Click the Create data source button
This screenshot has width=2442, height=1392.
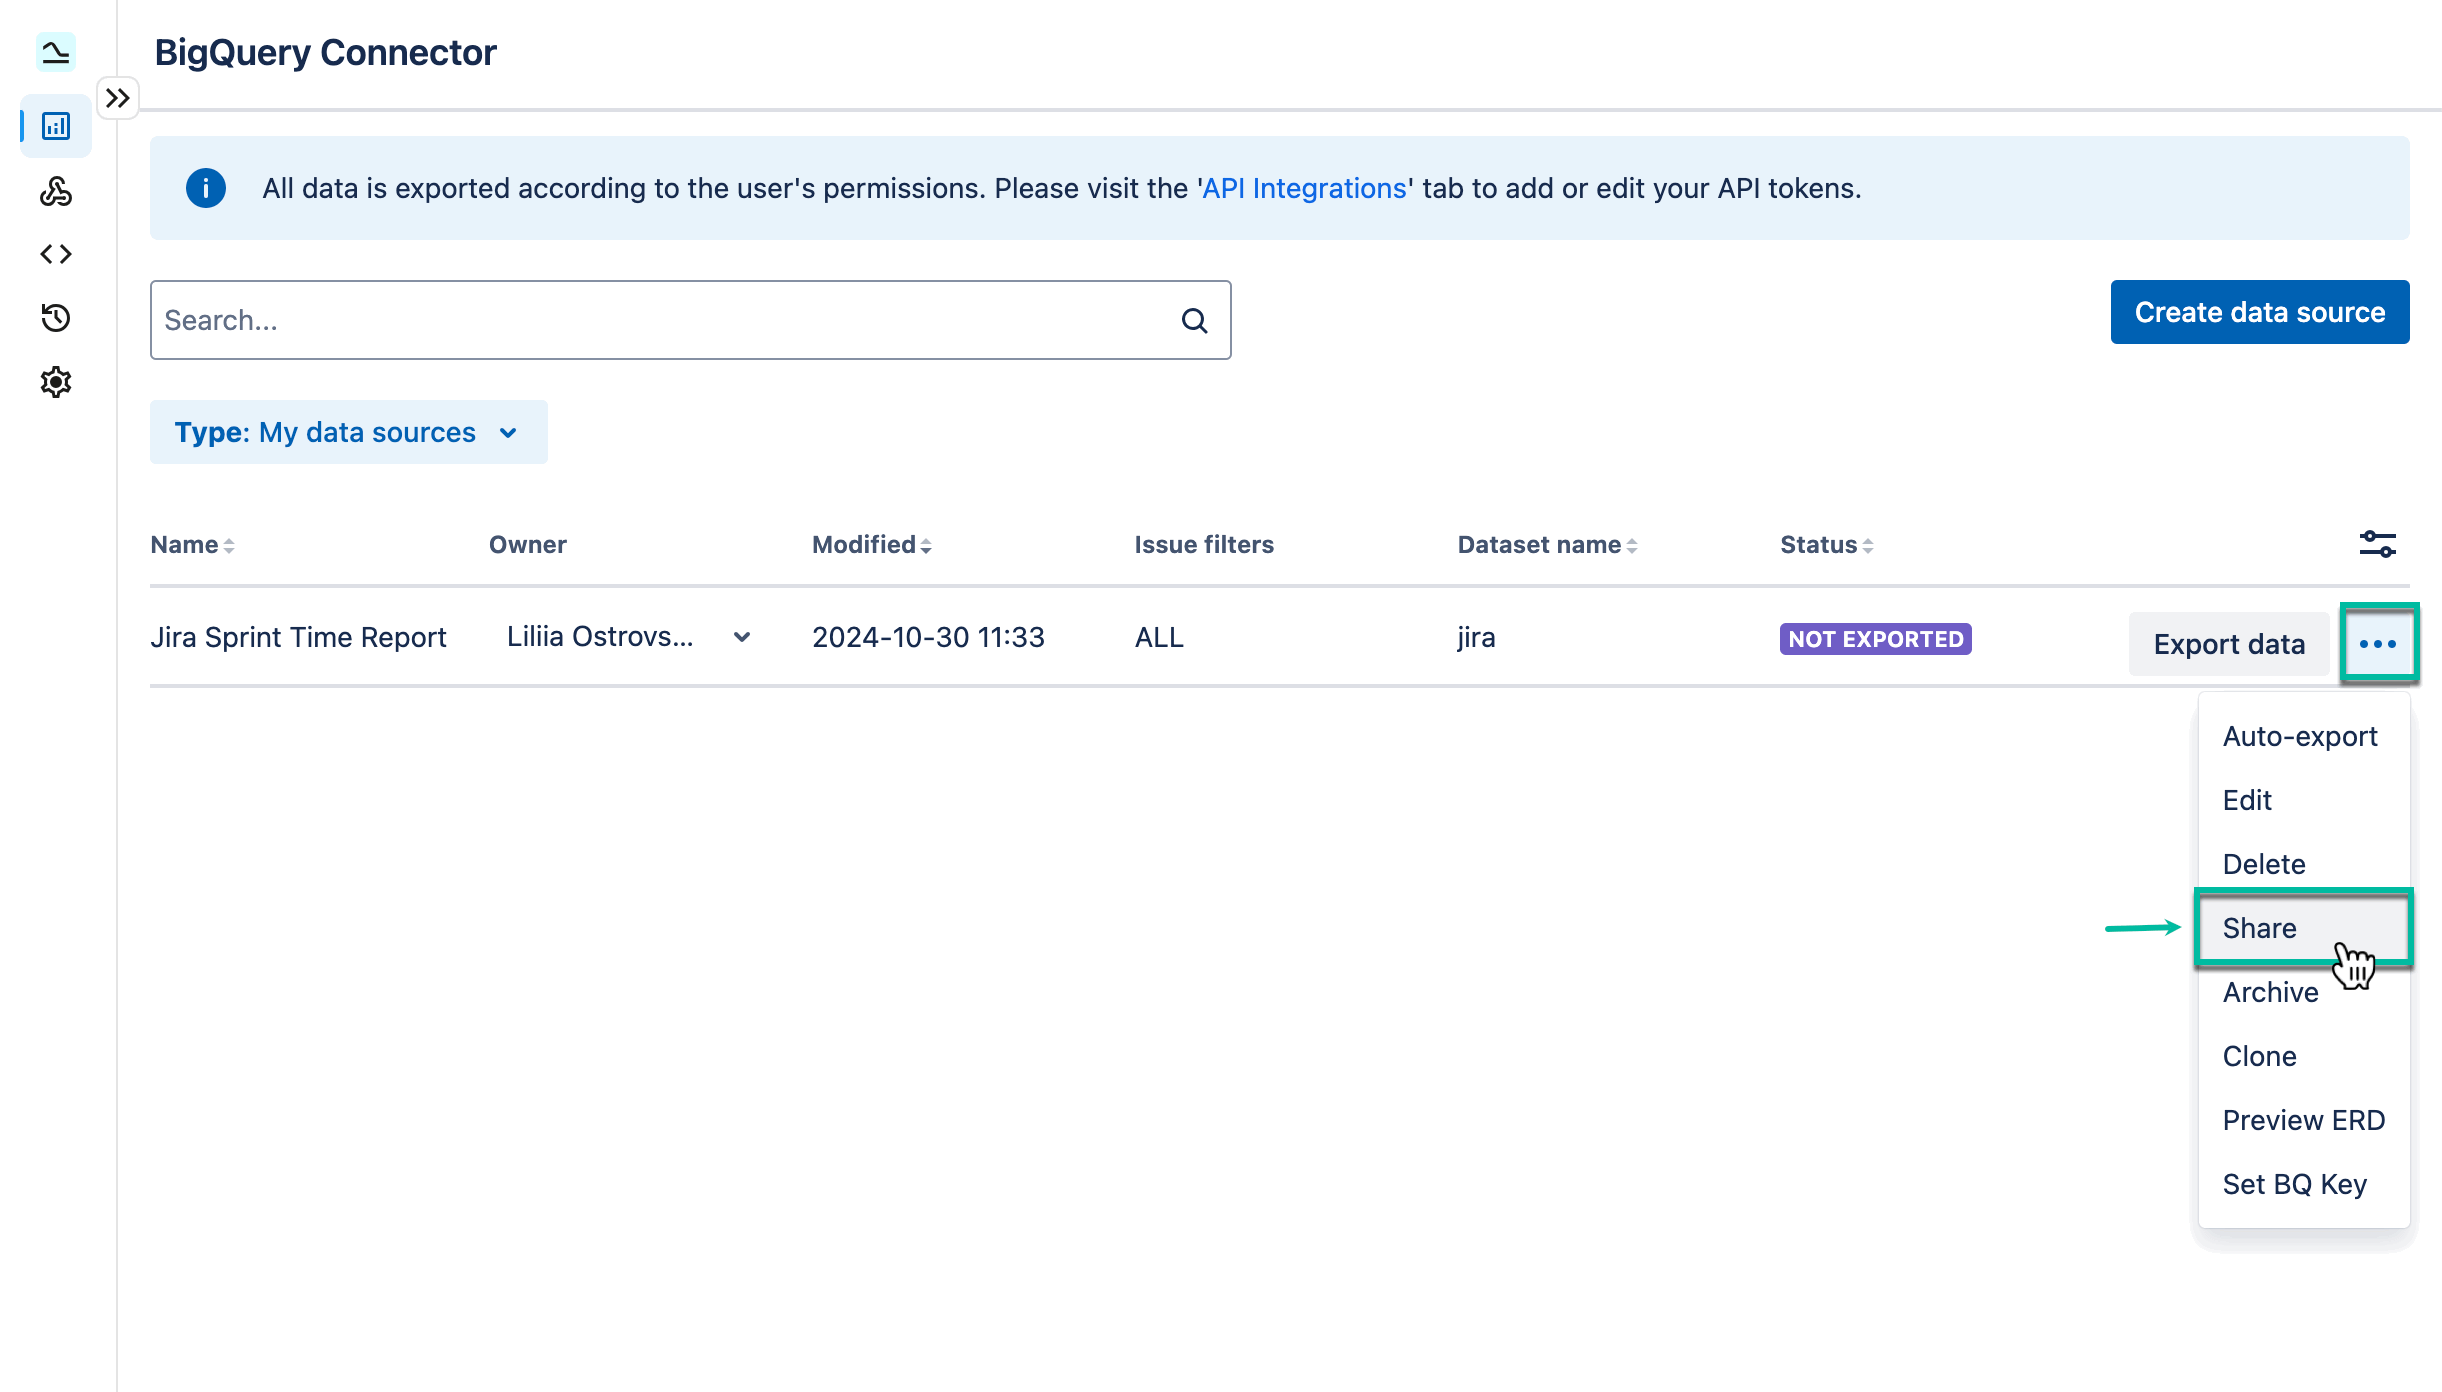[2259, 312]
